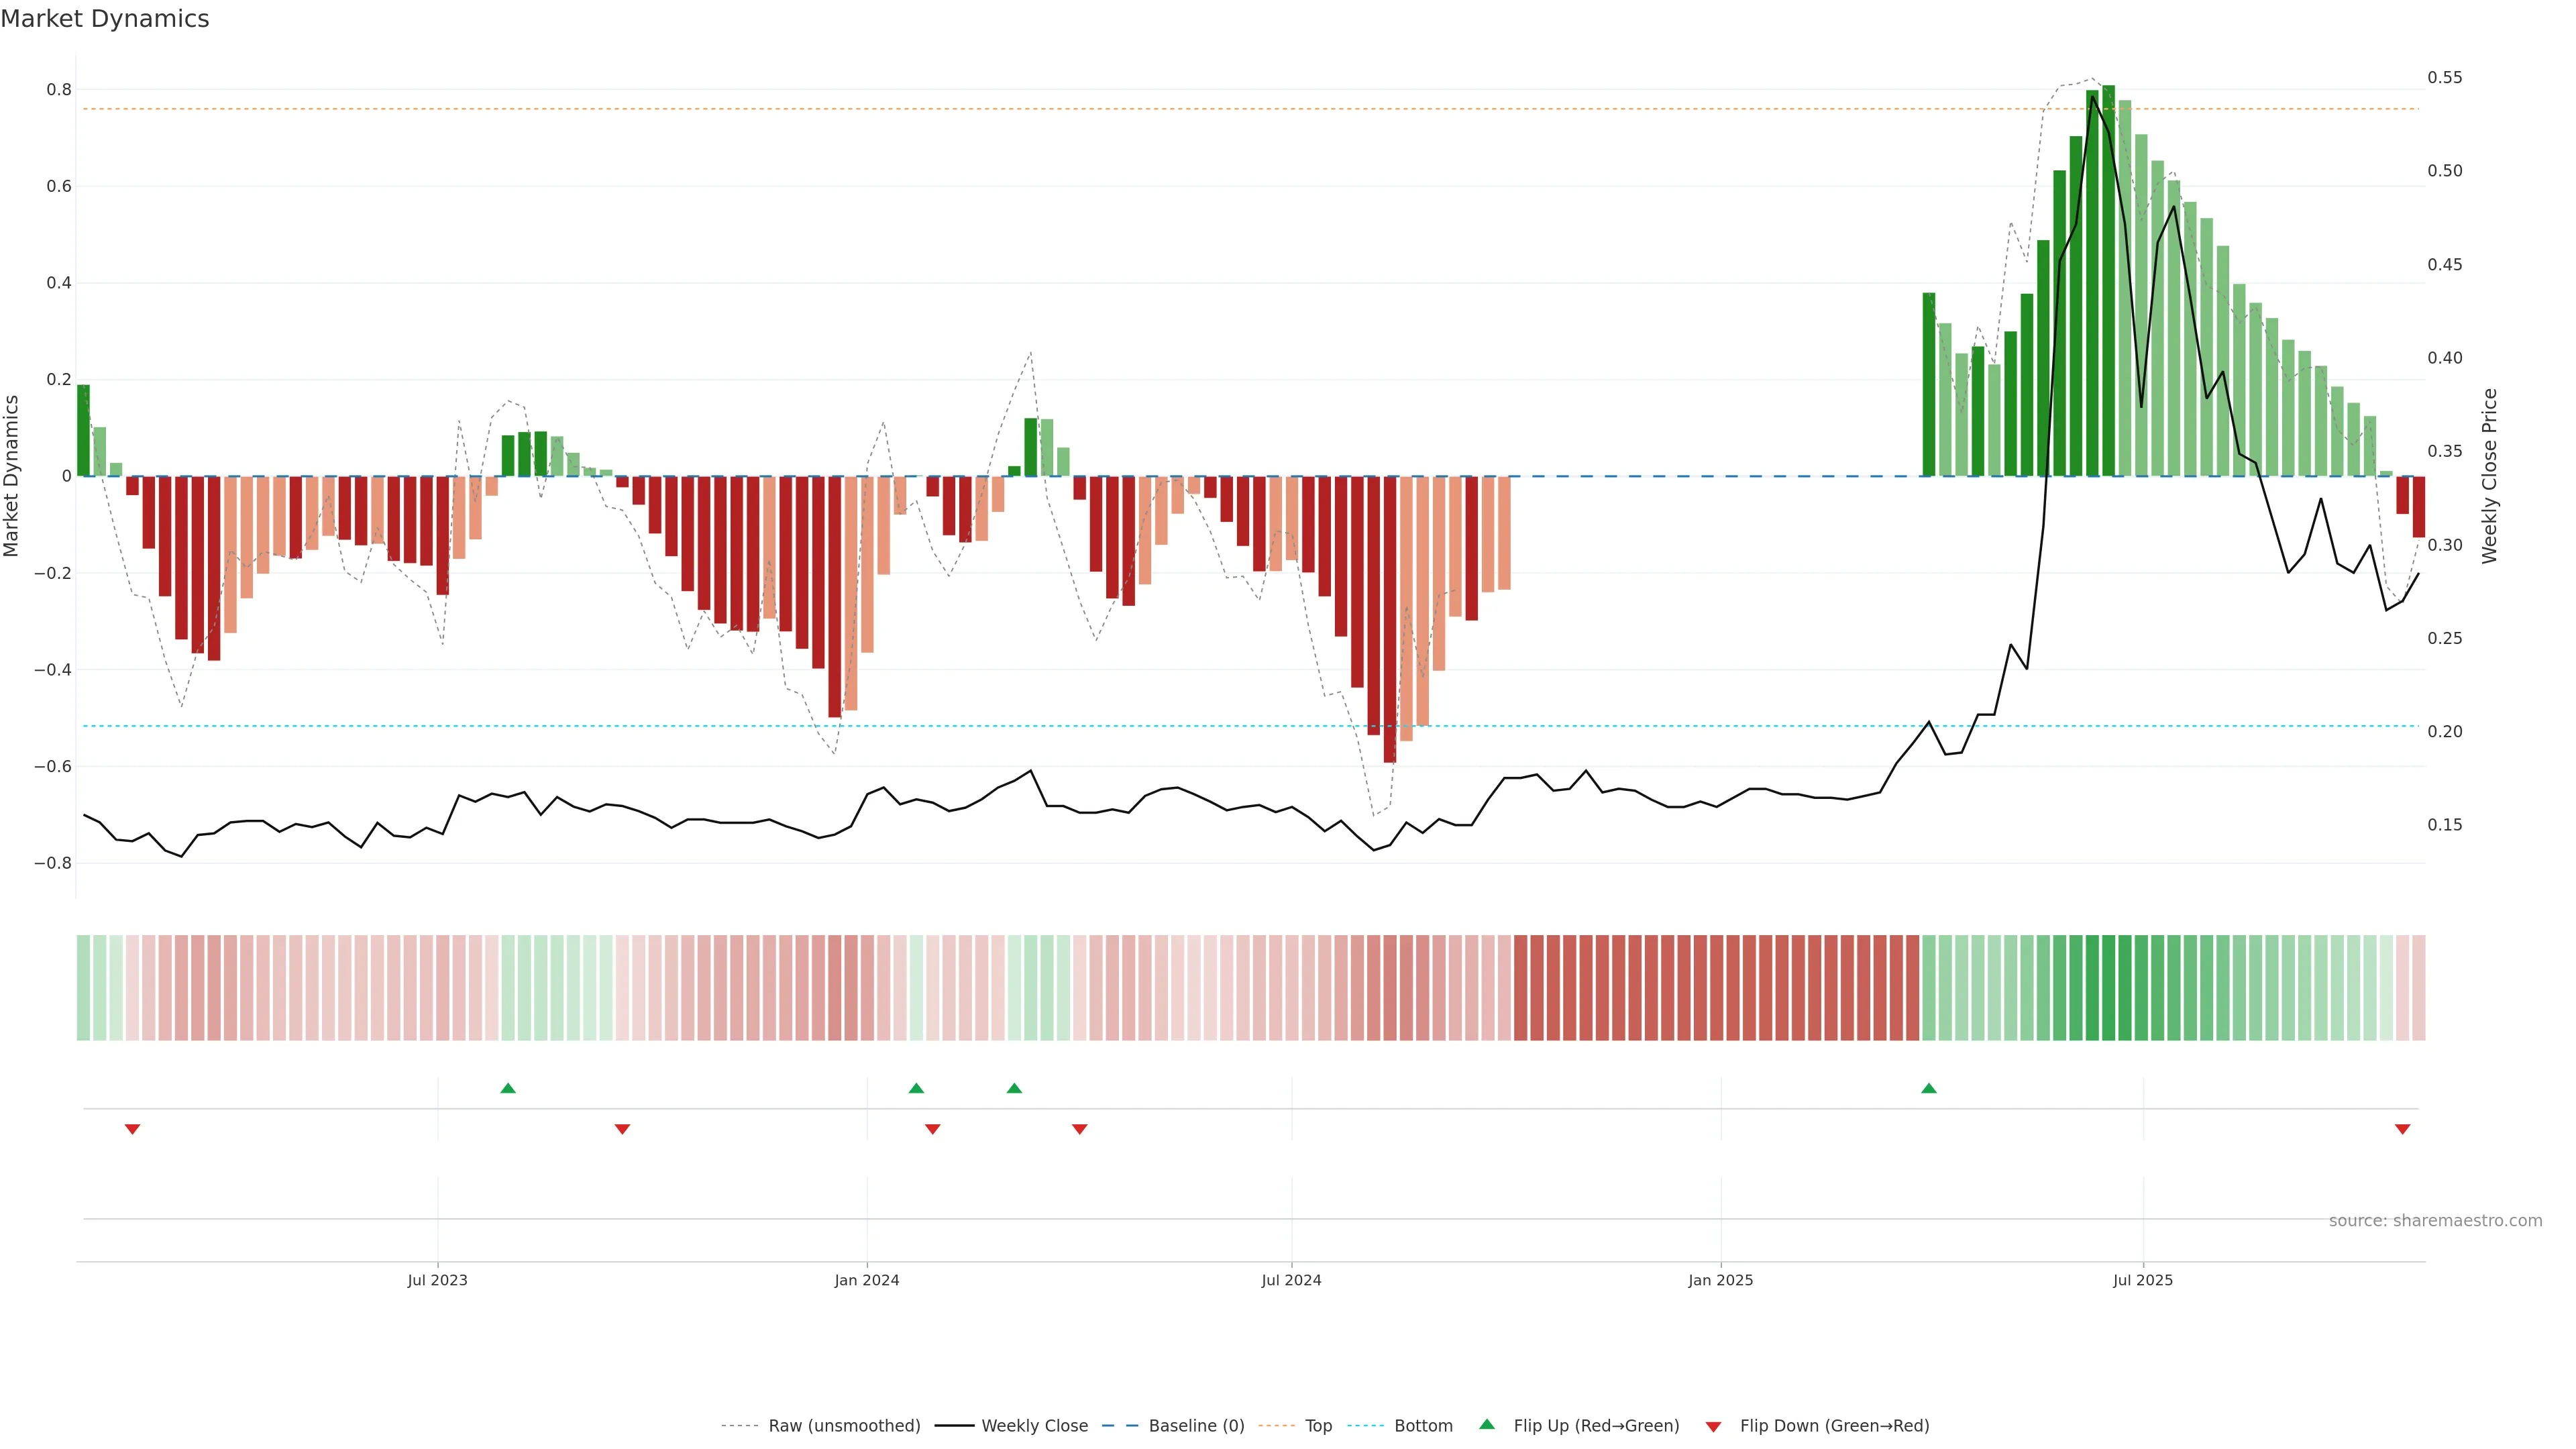Click the red flip-down marker just after Jan 2024
2576x1449 pixels.
pyautogui.click(x=933, y=1129)
